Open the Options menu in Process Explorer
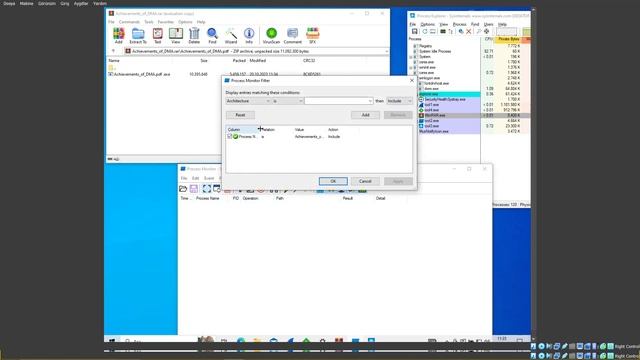The image size is (640, 360). 428,24
